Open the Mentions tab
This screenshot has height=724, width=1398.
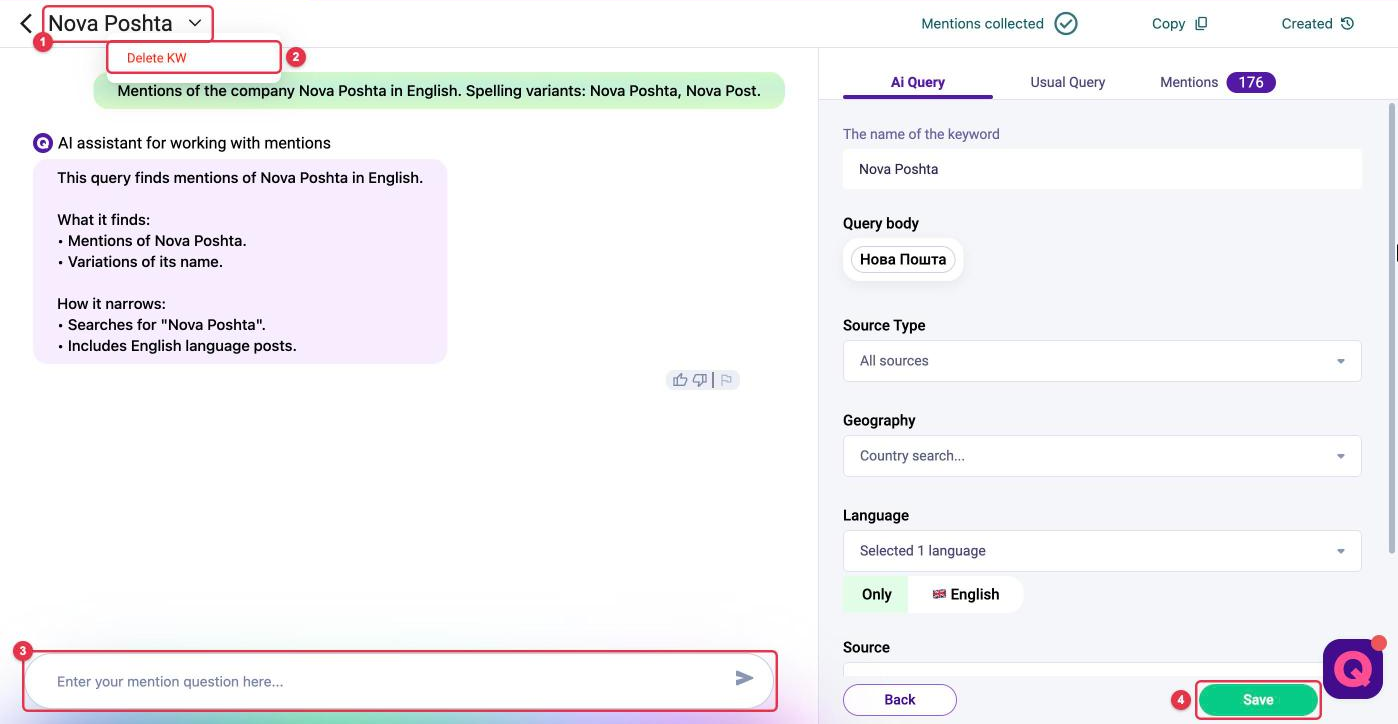click(x=1189, y=82)
